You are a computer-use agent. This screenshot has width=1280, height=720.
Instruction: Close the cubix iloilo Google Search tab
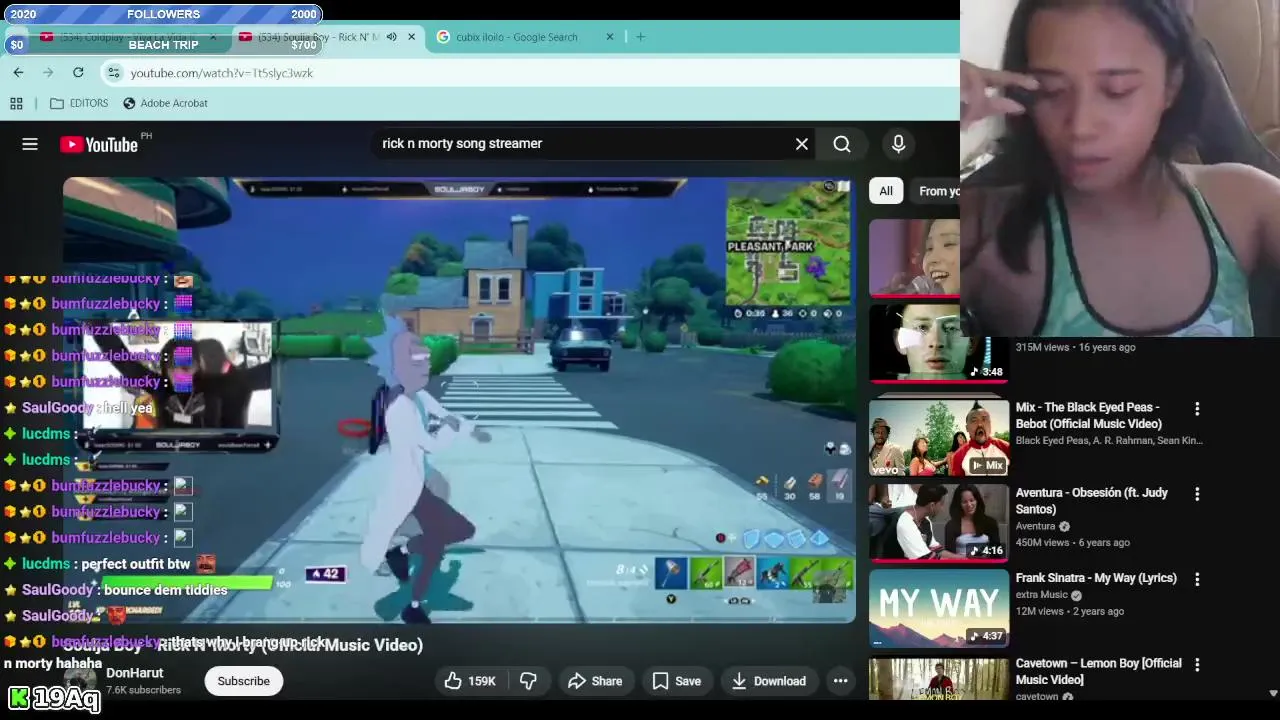coord(610,37)
